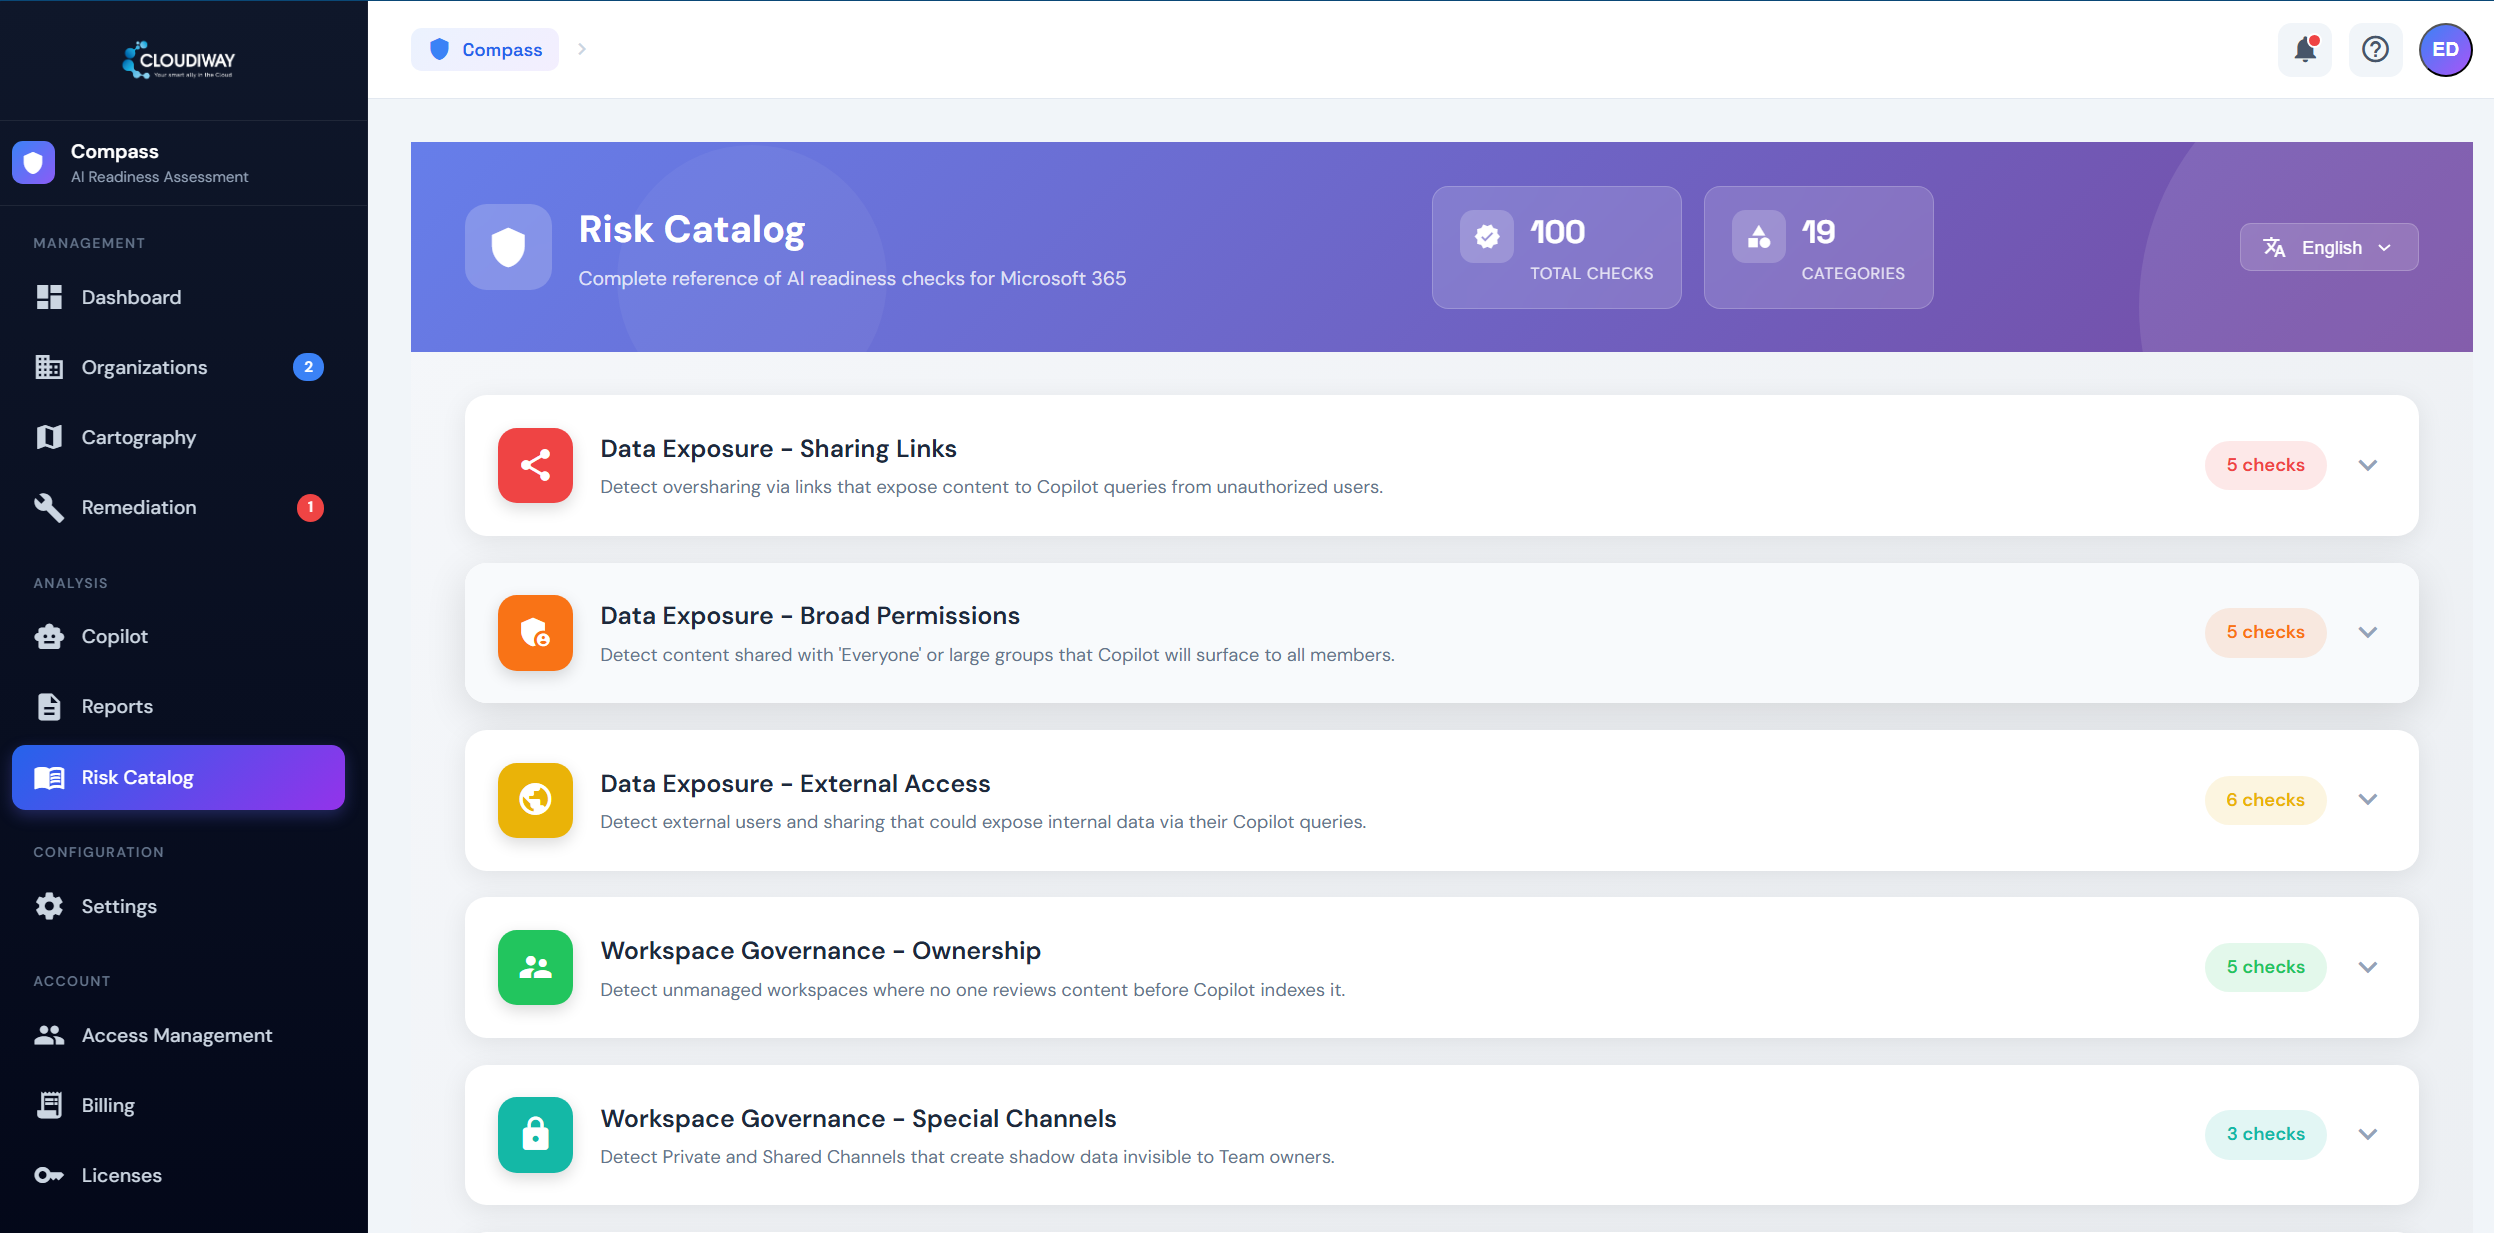Screen dimensions: 2494x1233
Task: Click the Risk Catalog book icon
Action: point(49,777)
